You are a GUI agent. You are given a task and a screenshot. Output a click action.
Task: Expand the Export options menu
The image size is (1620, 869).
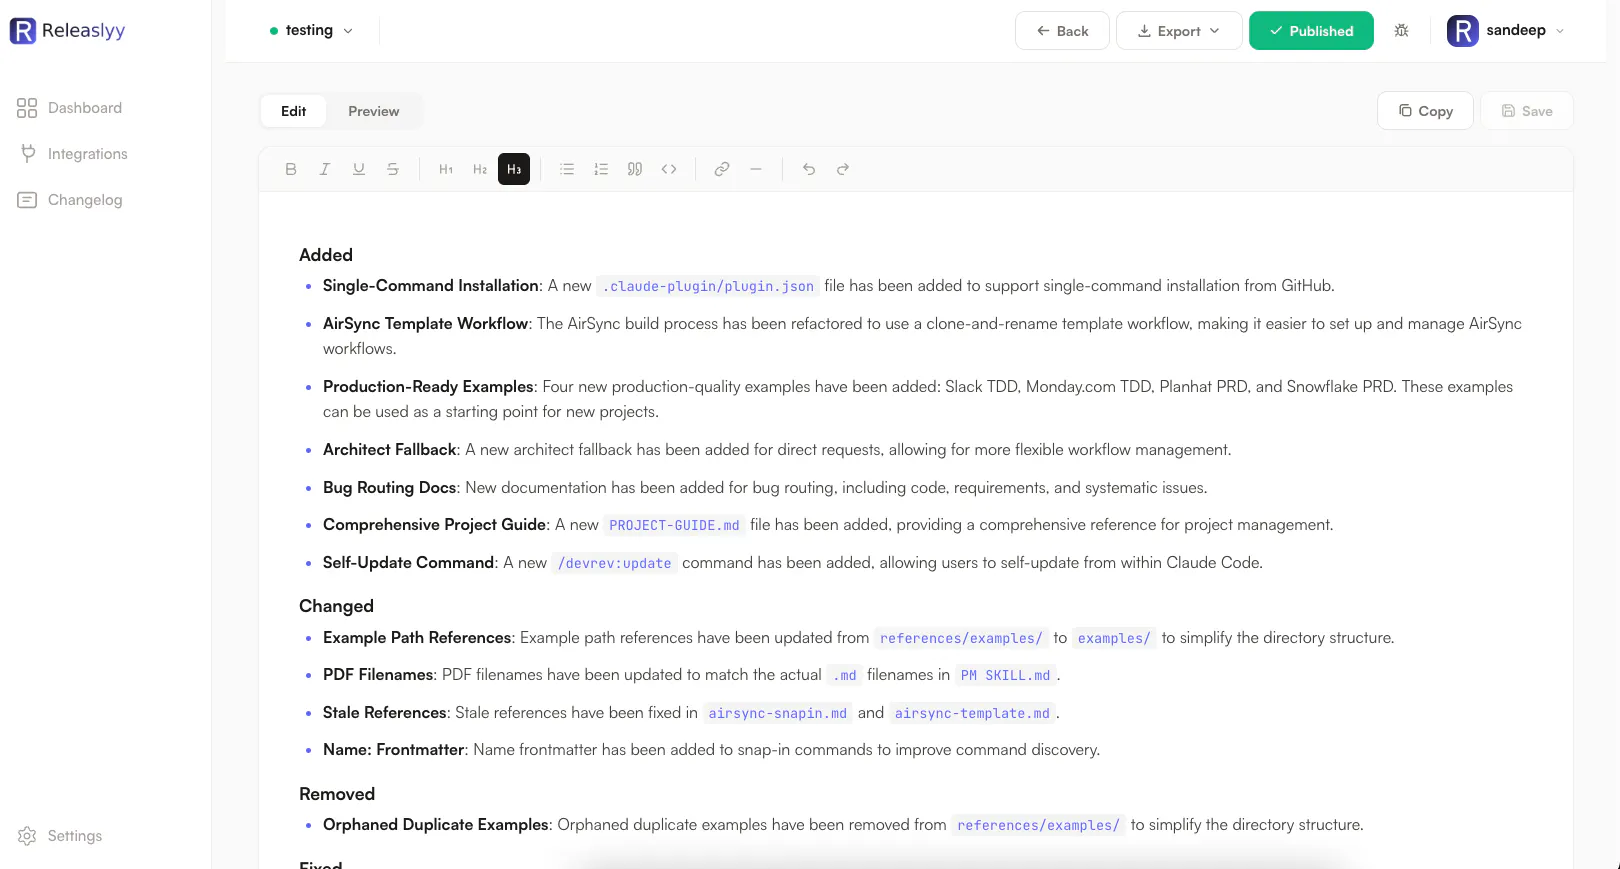[1179, 31]
